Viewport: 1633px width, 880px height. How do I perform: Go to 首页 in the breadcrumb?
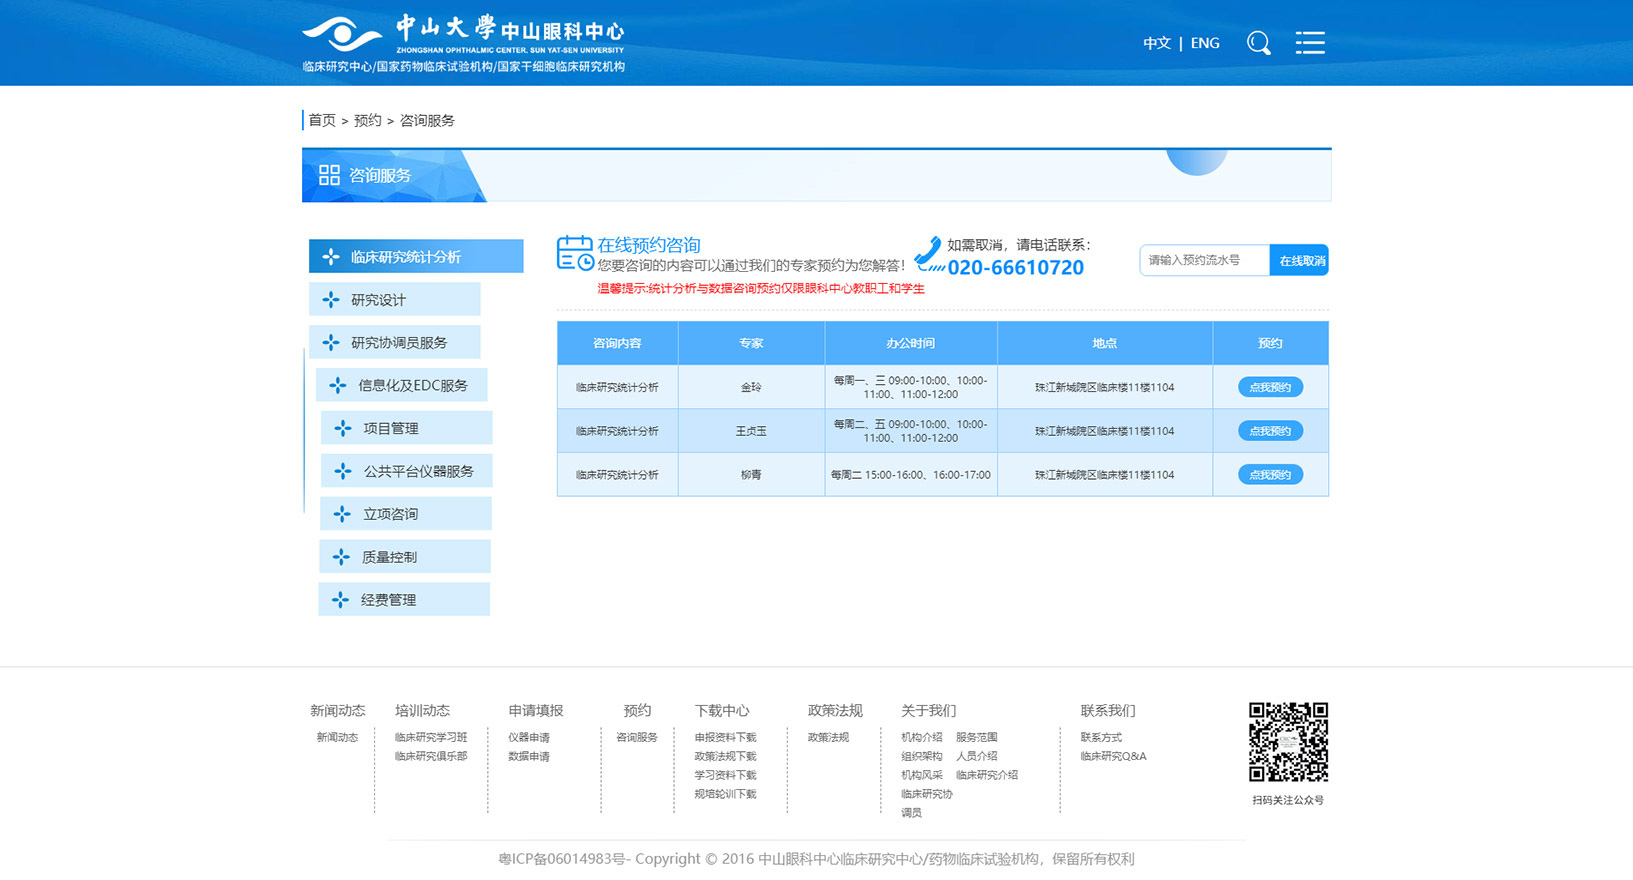(x=322, y=120)
